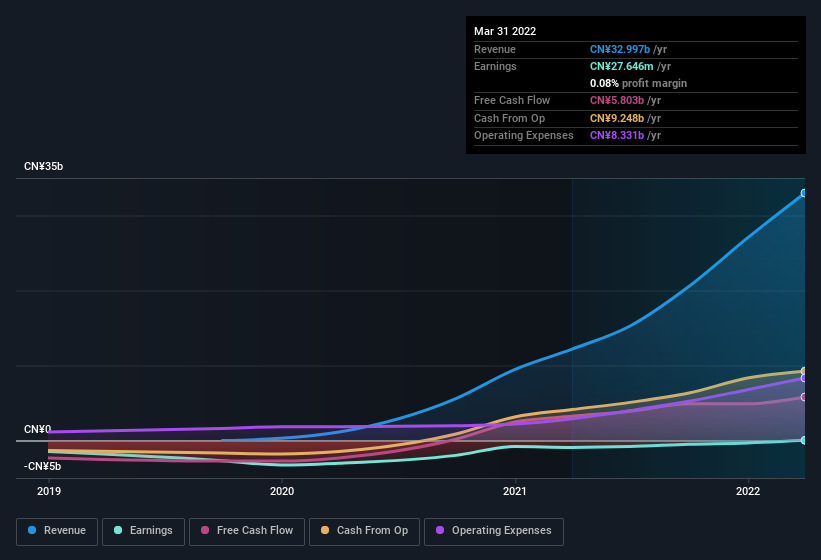Image resolution: width=821 pixels, height=560 pixels.
Task: Click the orange Cash From Op endpoint marker
Action: point(804,371)
